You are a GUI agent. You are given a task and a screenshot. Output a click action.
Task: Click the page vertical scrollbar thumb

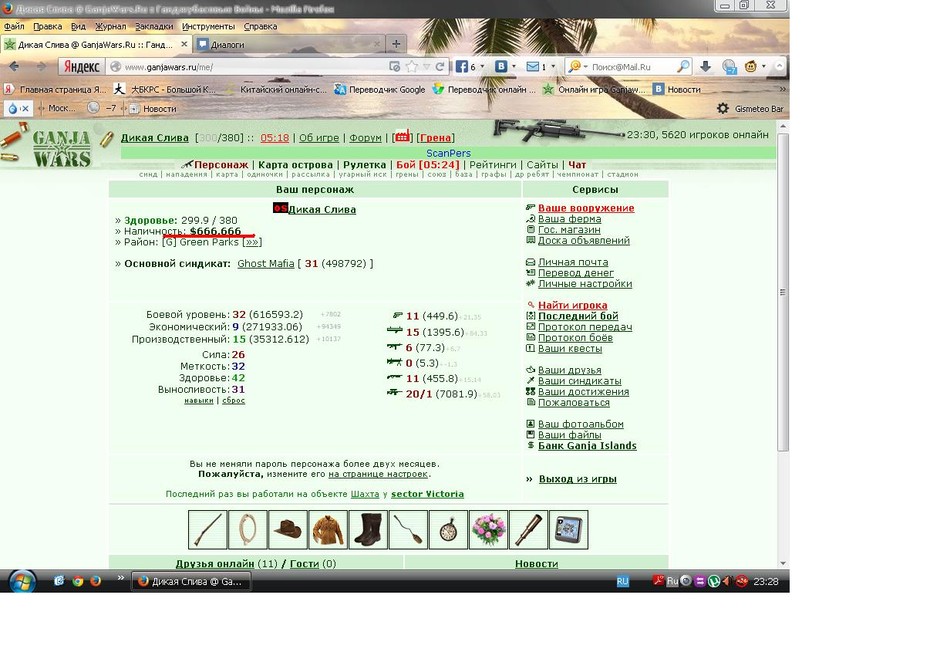click(x=783, y=292)
